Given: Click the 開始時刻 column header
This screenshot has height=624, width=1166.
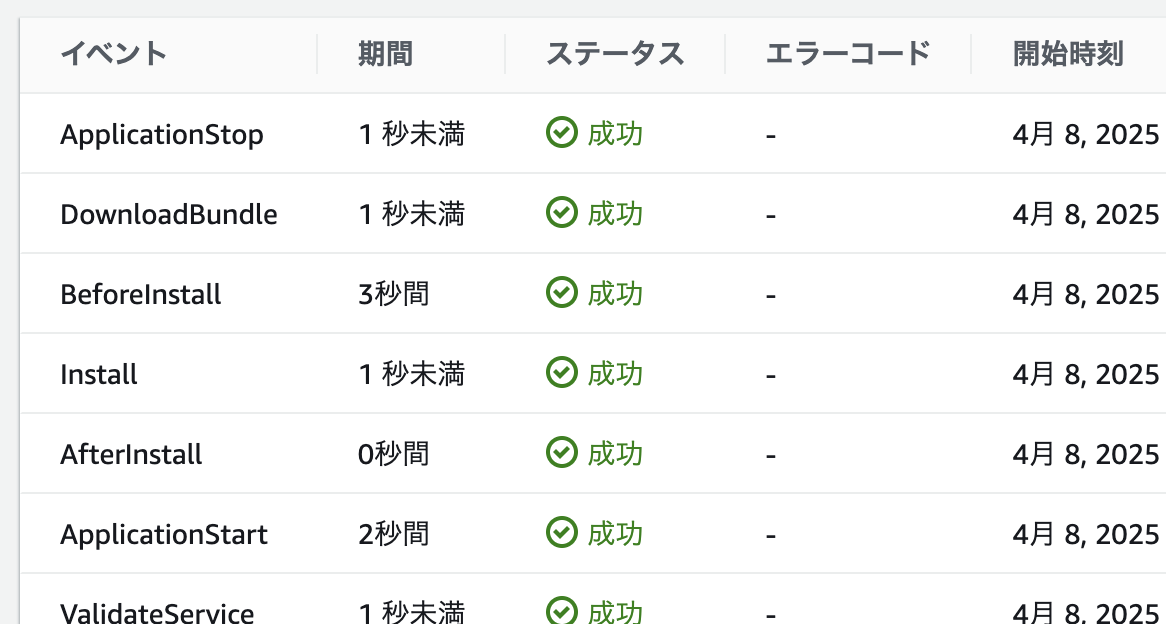Looking at the screenshot, I should click(x=1068, y=54).
